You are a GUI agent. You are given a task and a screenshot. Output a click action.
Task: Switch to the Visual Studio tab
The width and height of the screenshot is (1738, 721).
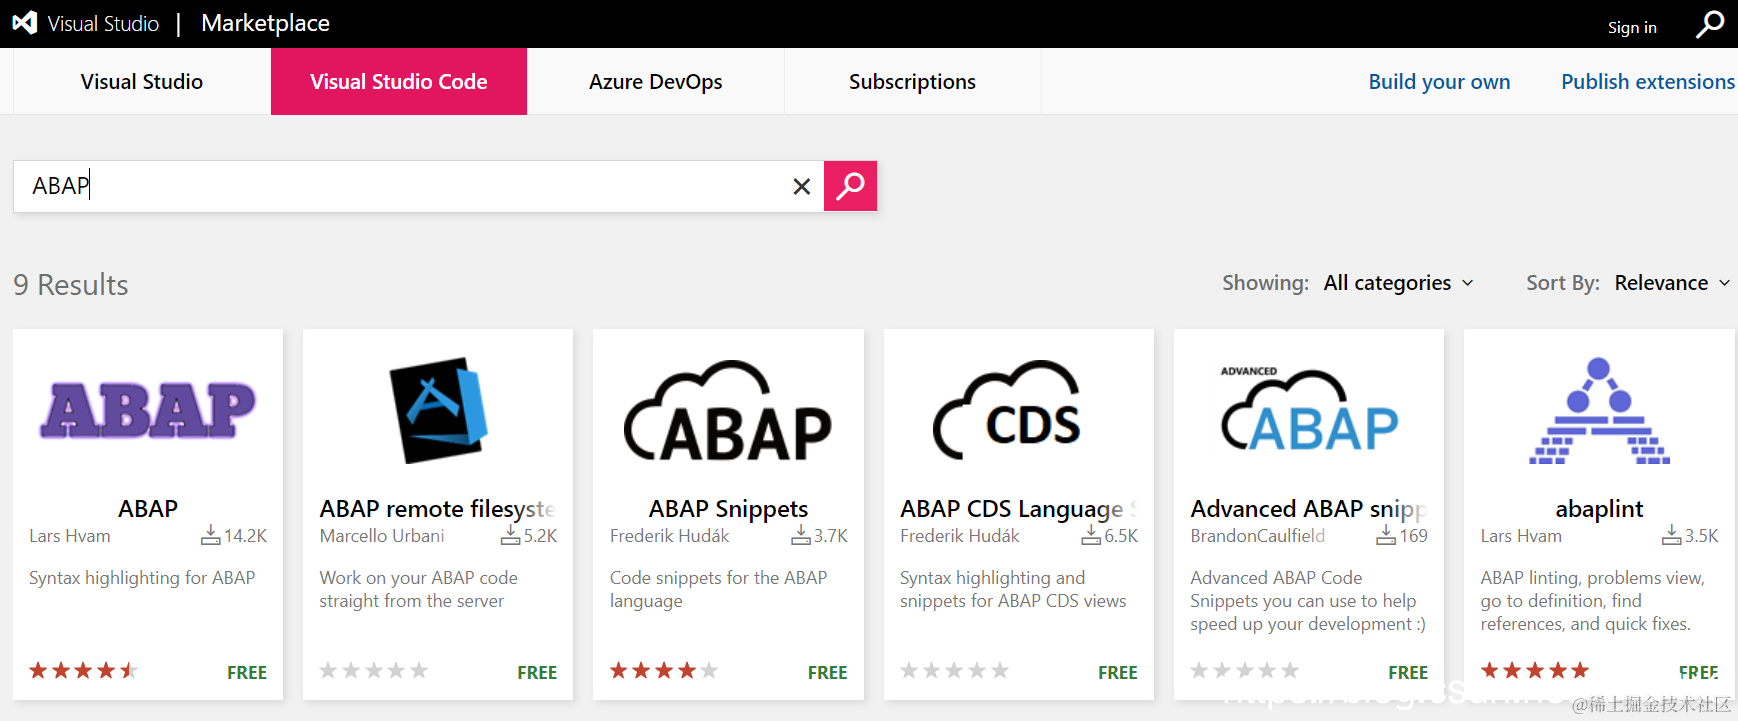click(x=142, y=82)
